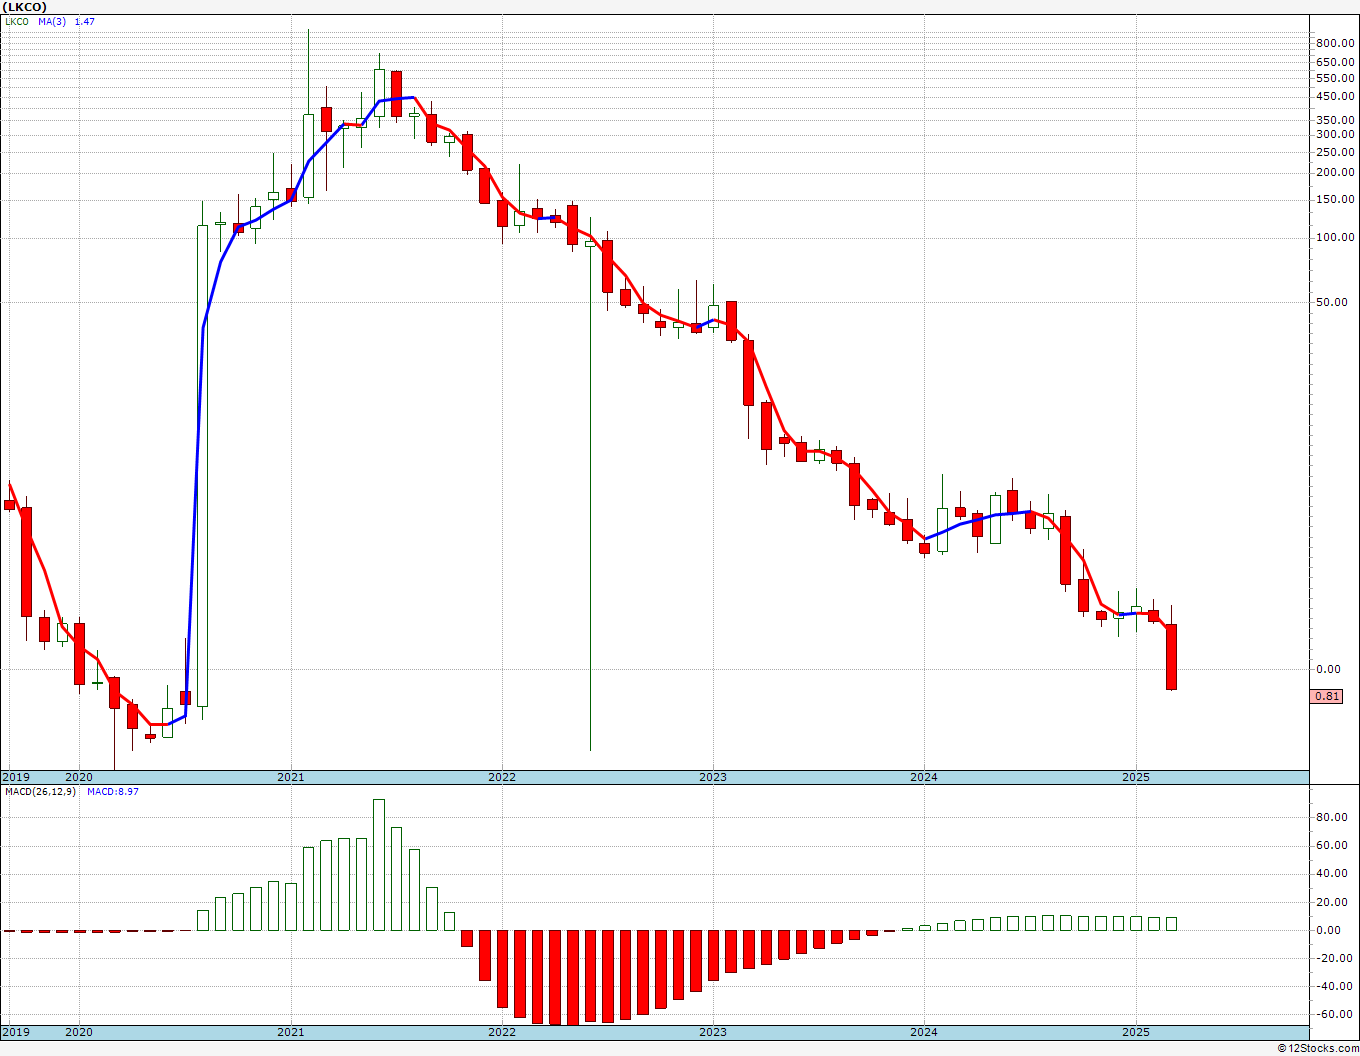Click the 250.00 price axis label
Image resolution: width=1360 pixels, height=1056 pixels.
point(1335,152)
